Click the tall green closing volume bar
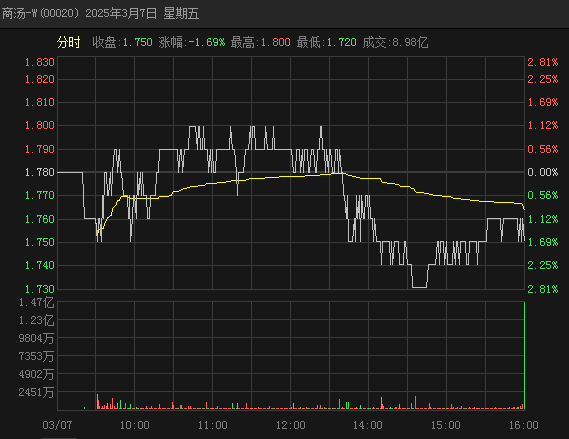 [x=524, y=356]
